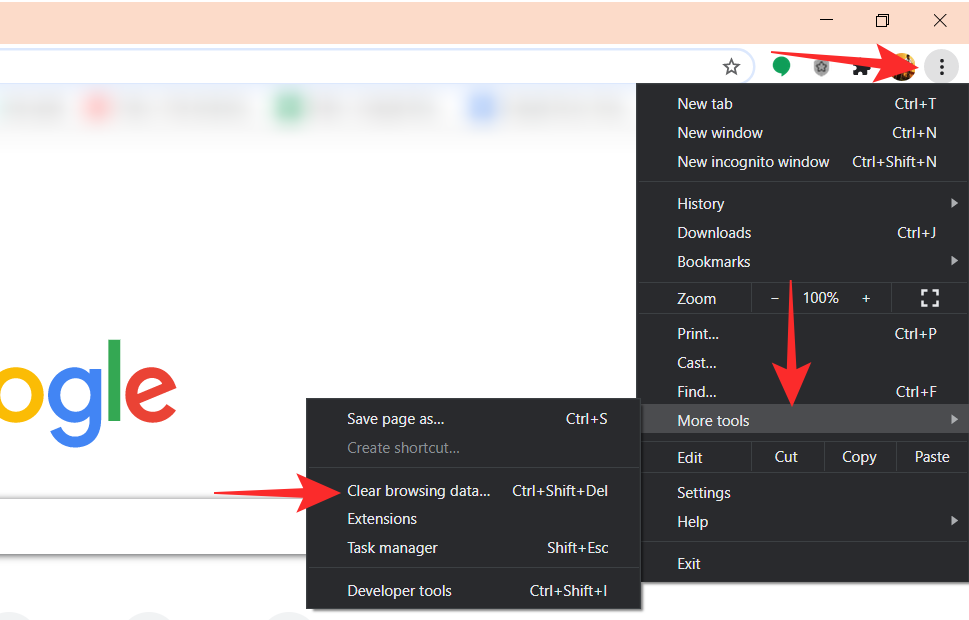Open Task manager from submenu
Viewport: 969px width, 620px height.
click(x=473, y=548)
